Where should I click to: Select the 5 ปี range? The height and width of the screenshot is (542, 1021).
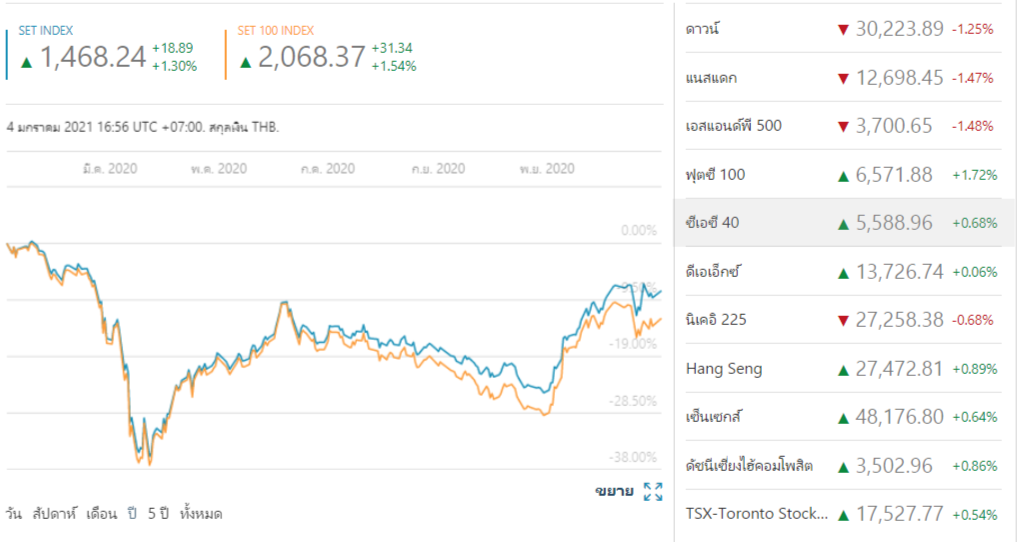(158, 514)
